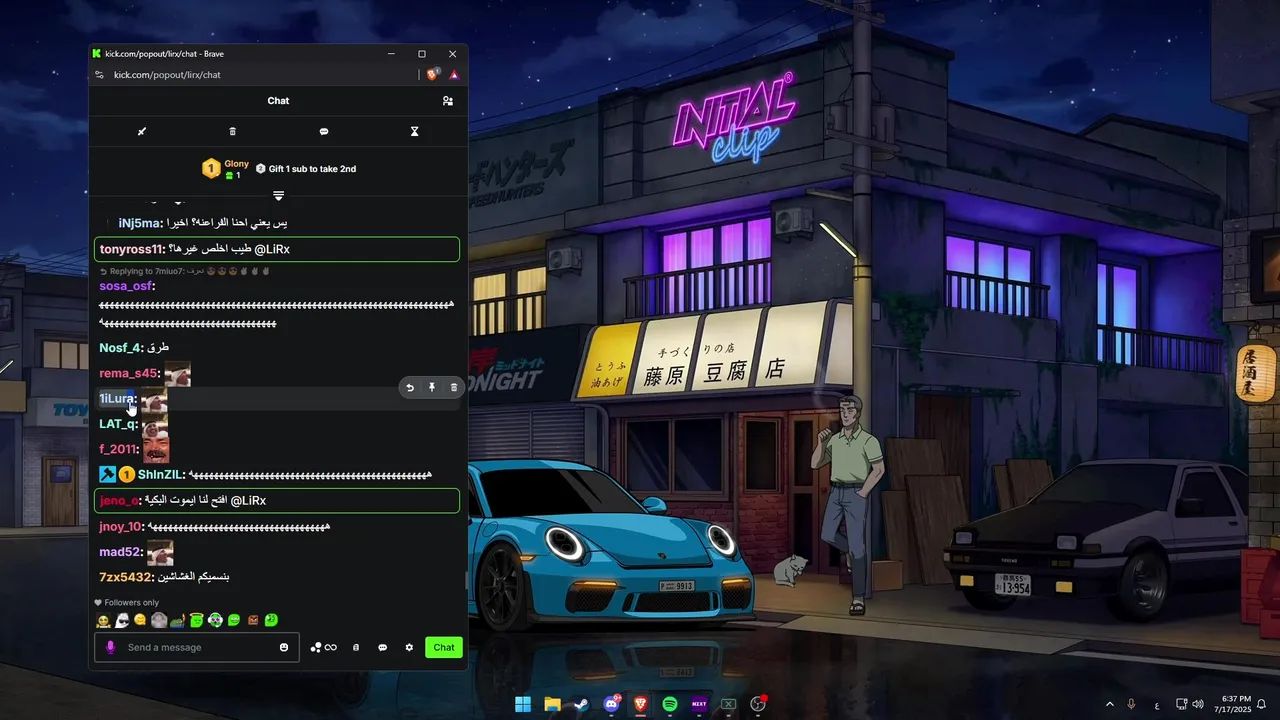1280x720 pixels.
Task: Select the kick.com/popout/lirx/chat address bar
Action: (167, 75)
